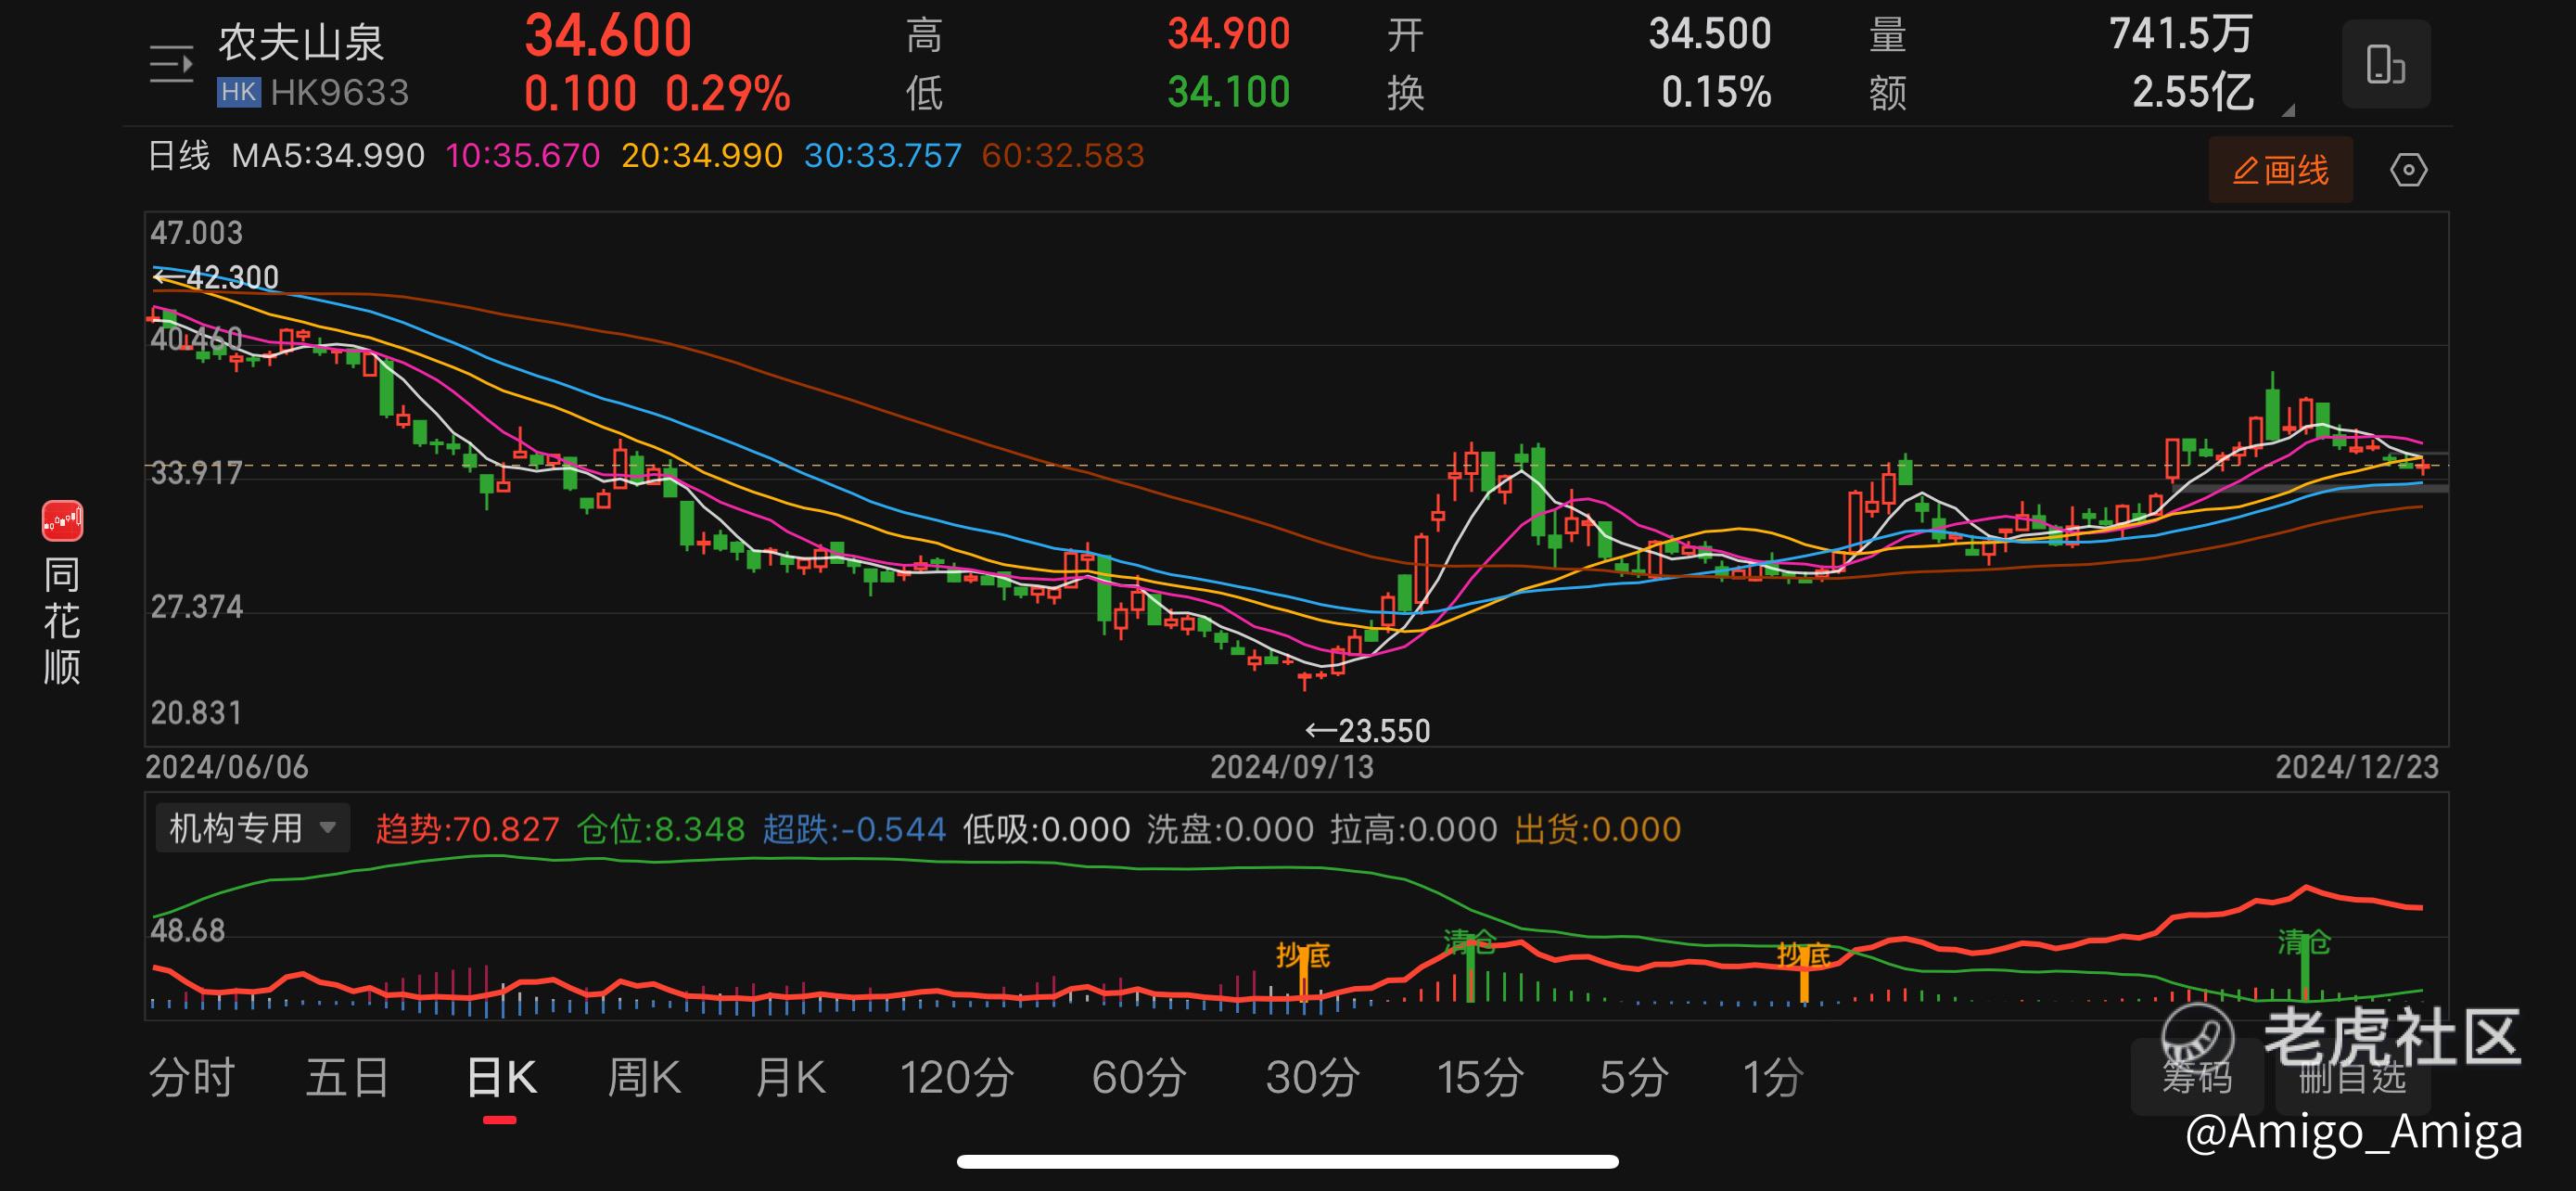Tap the 同花顺 red logo icon
This screenshot has width=2576, height=1191.
[62, 521]
